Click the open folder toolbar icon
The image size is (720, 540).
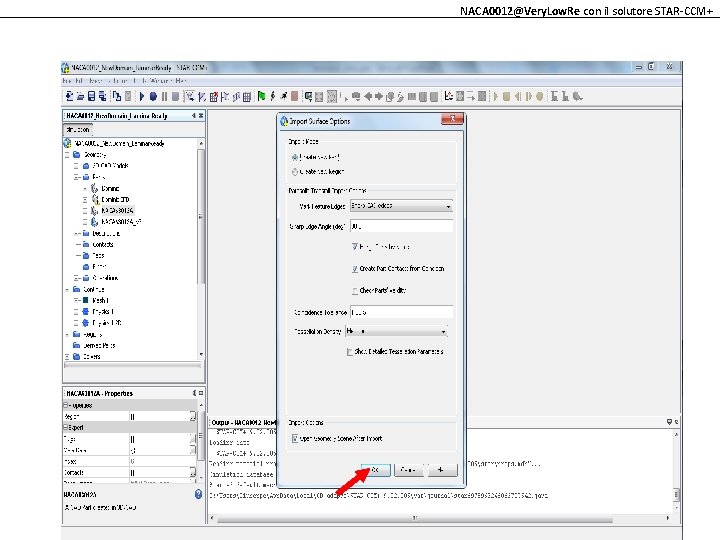pos(80,96)
